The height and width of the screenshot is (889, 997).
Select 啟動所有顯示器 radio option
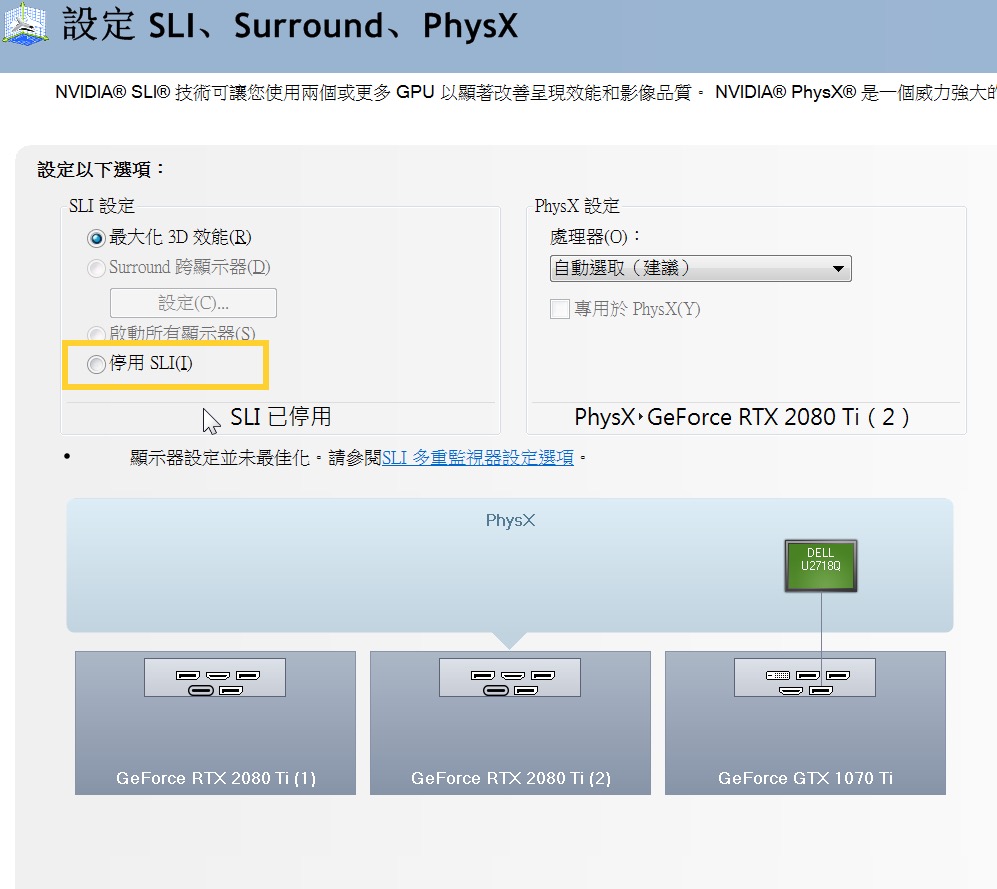point(96,334)
